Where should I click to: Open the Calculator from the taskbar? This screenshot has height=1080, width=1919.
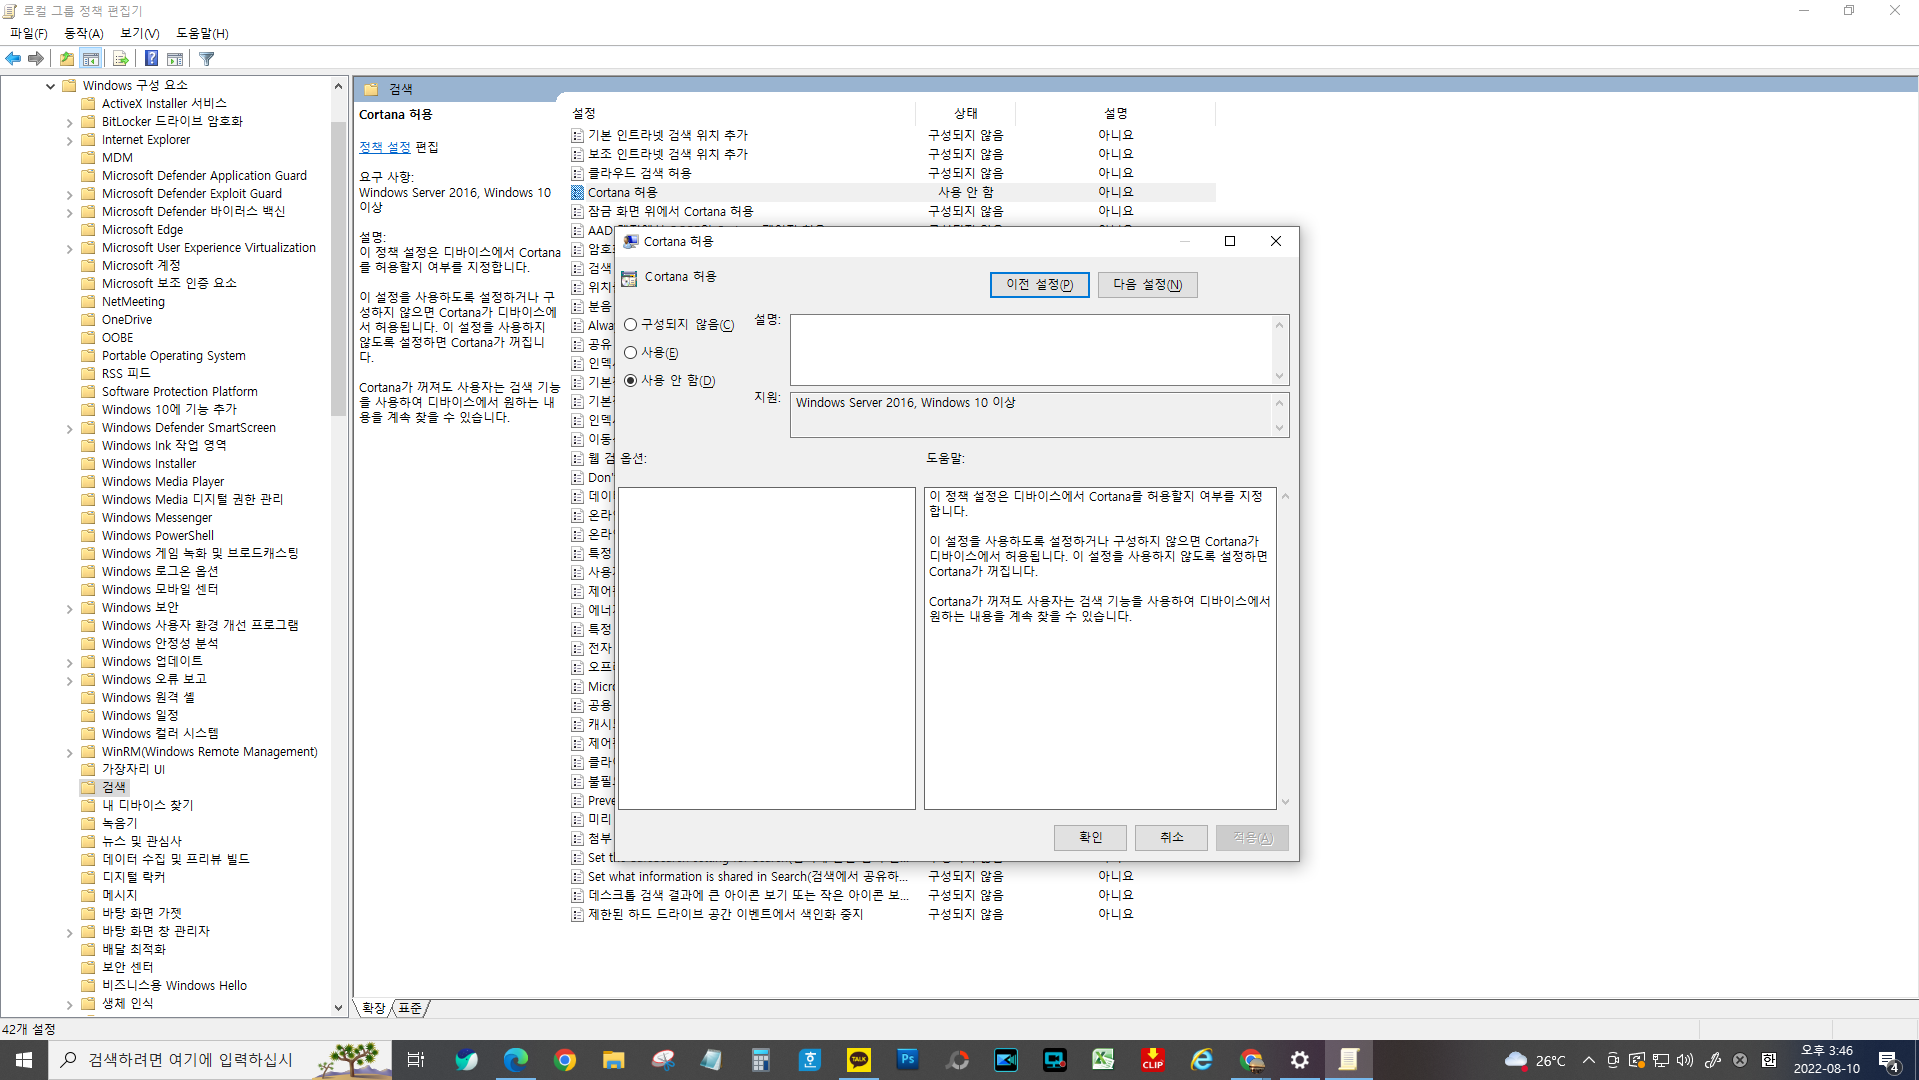[761, 1060]
